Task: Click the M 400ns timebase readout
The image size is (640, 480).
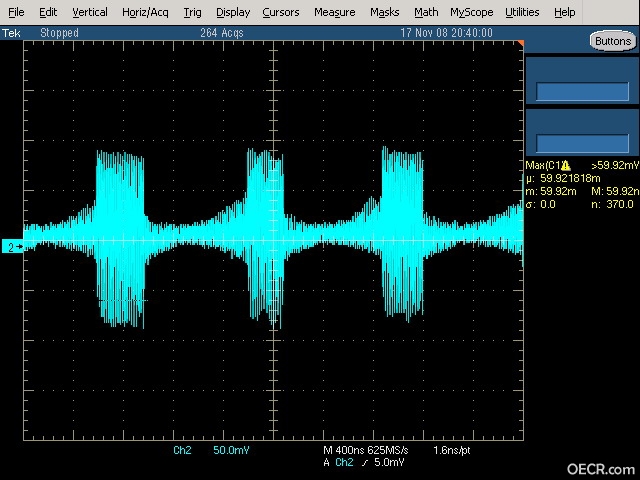Action: (x=344, y=450)
